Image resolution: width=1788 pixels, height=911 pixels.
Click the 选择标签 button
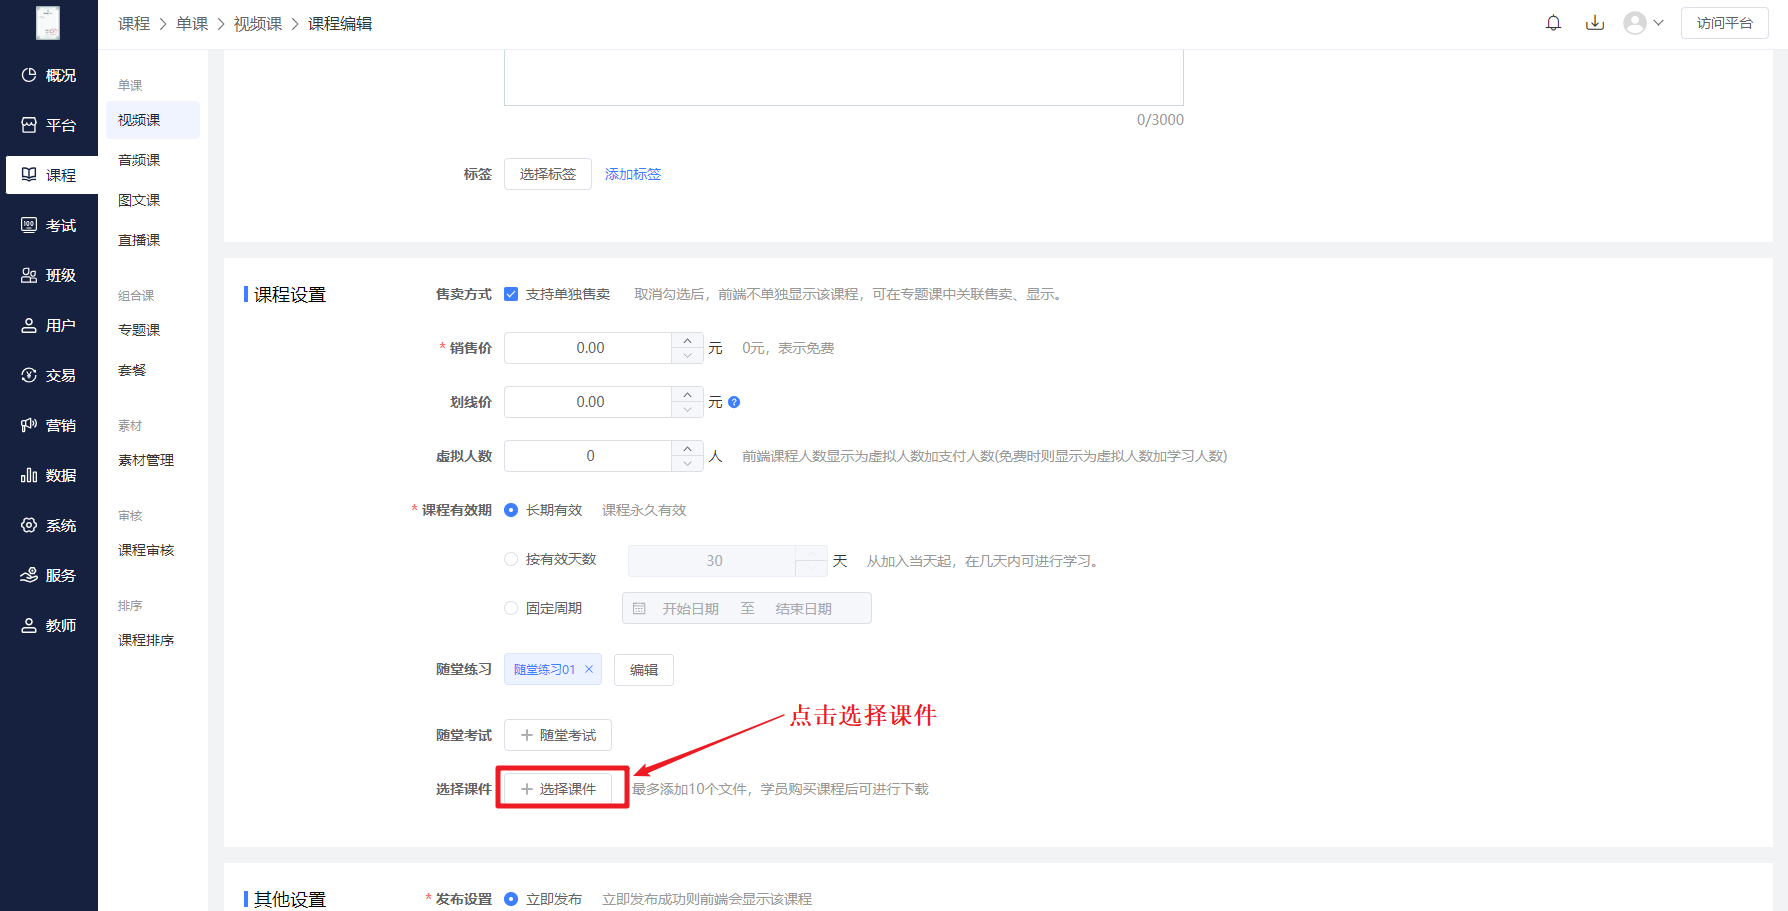[x=548, y=174]
